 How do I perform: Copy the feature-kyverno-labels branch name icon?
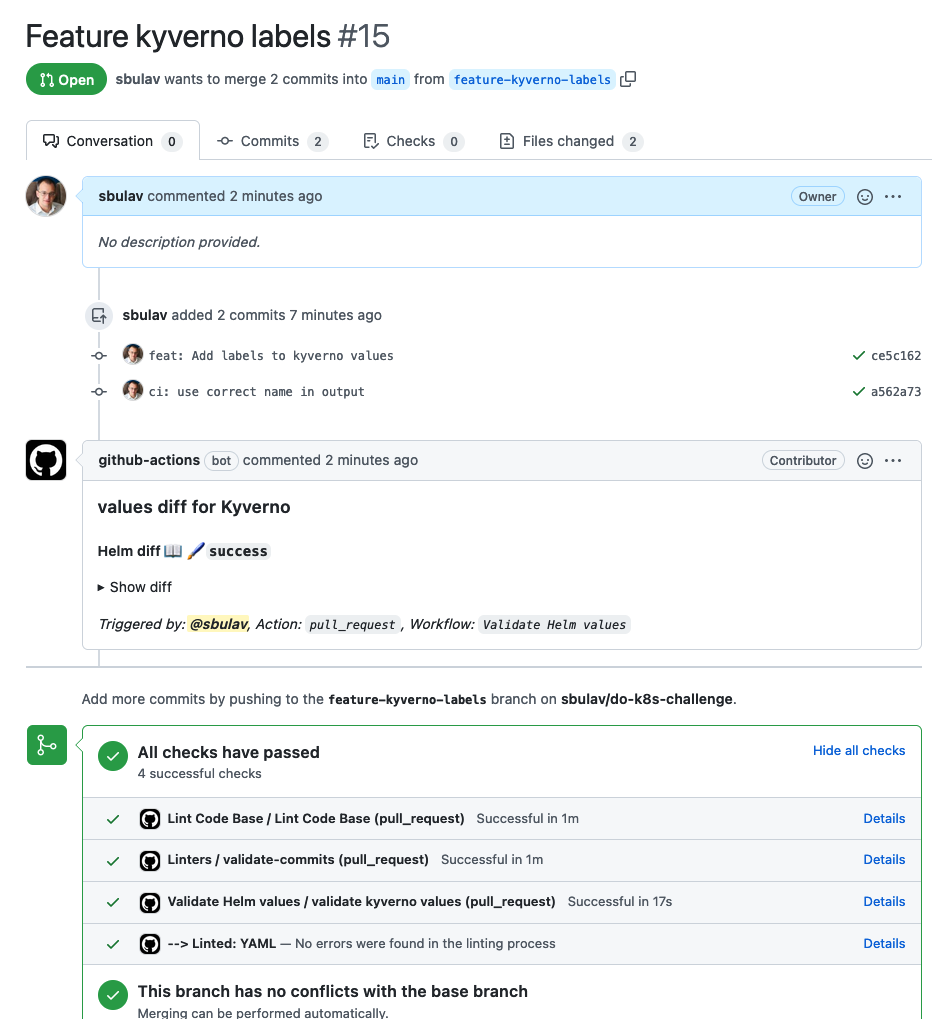tap(628, 79)
